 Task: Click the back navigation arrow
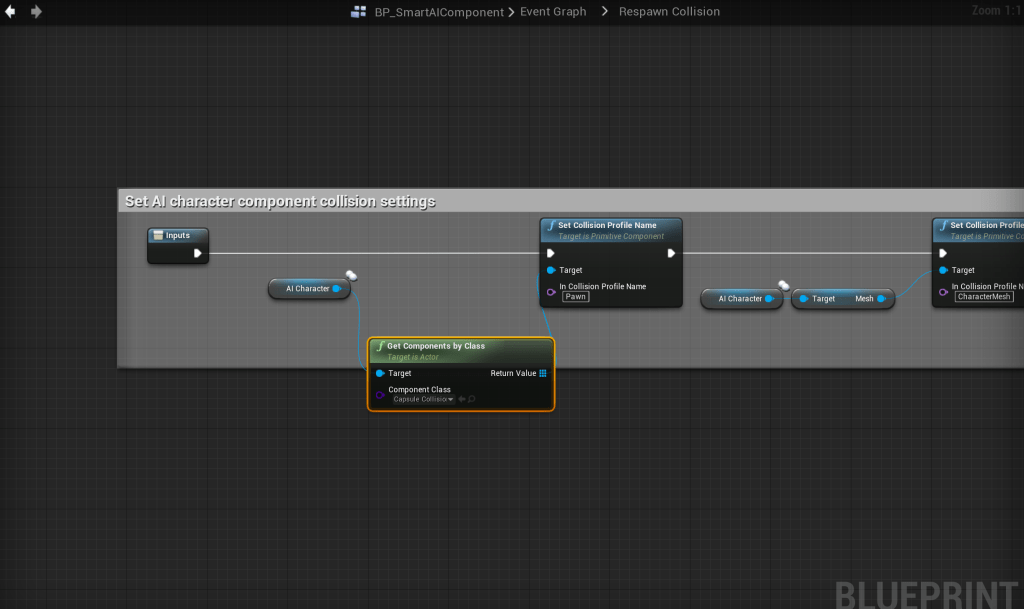(x=11, y=12)
